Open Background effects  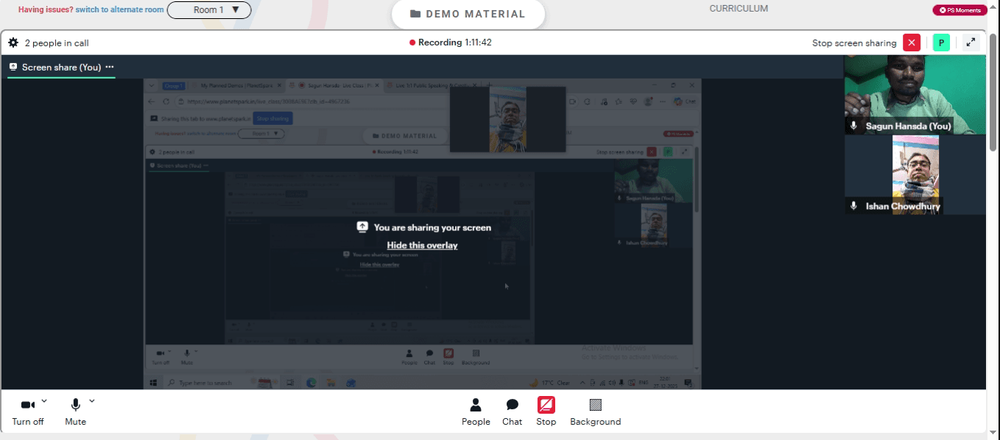pos(595,412)
